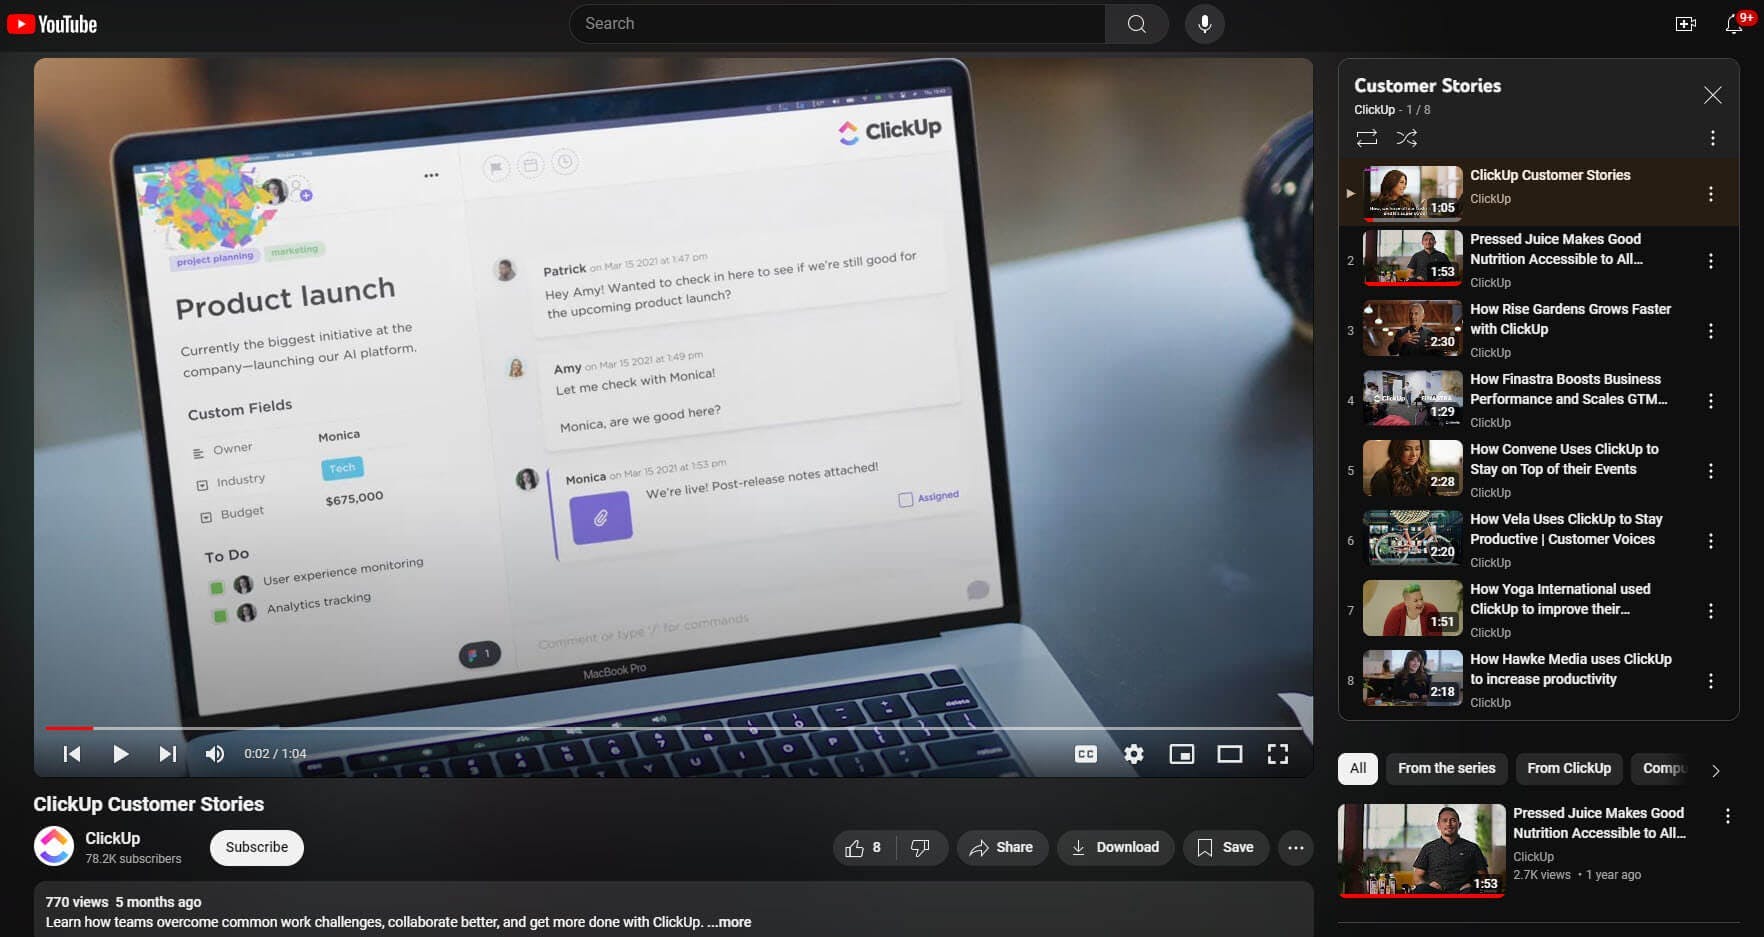Dislike the video thumbs down
The width and height of the screenshot is (1764, 937).
point(921,847)
